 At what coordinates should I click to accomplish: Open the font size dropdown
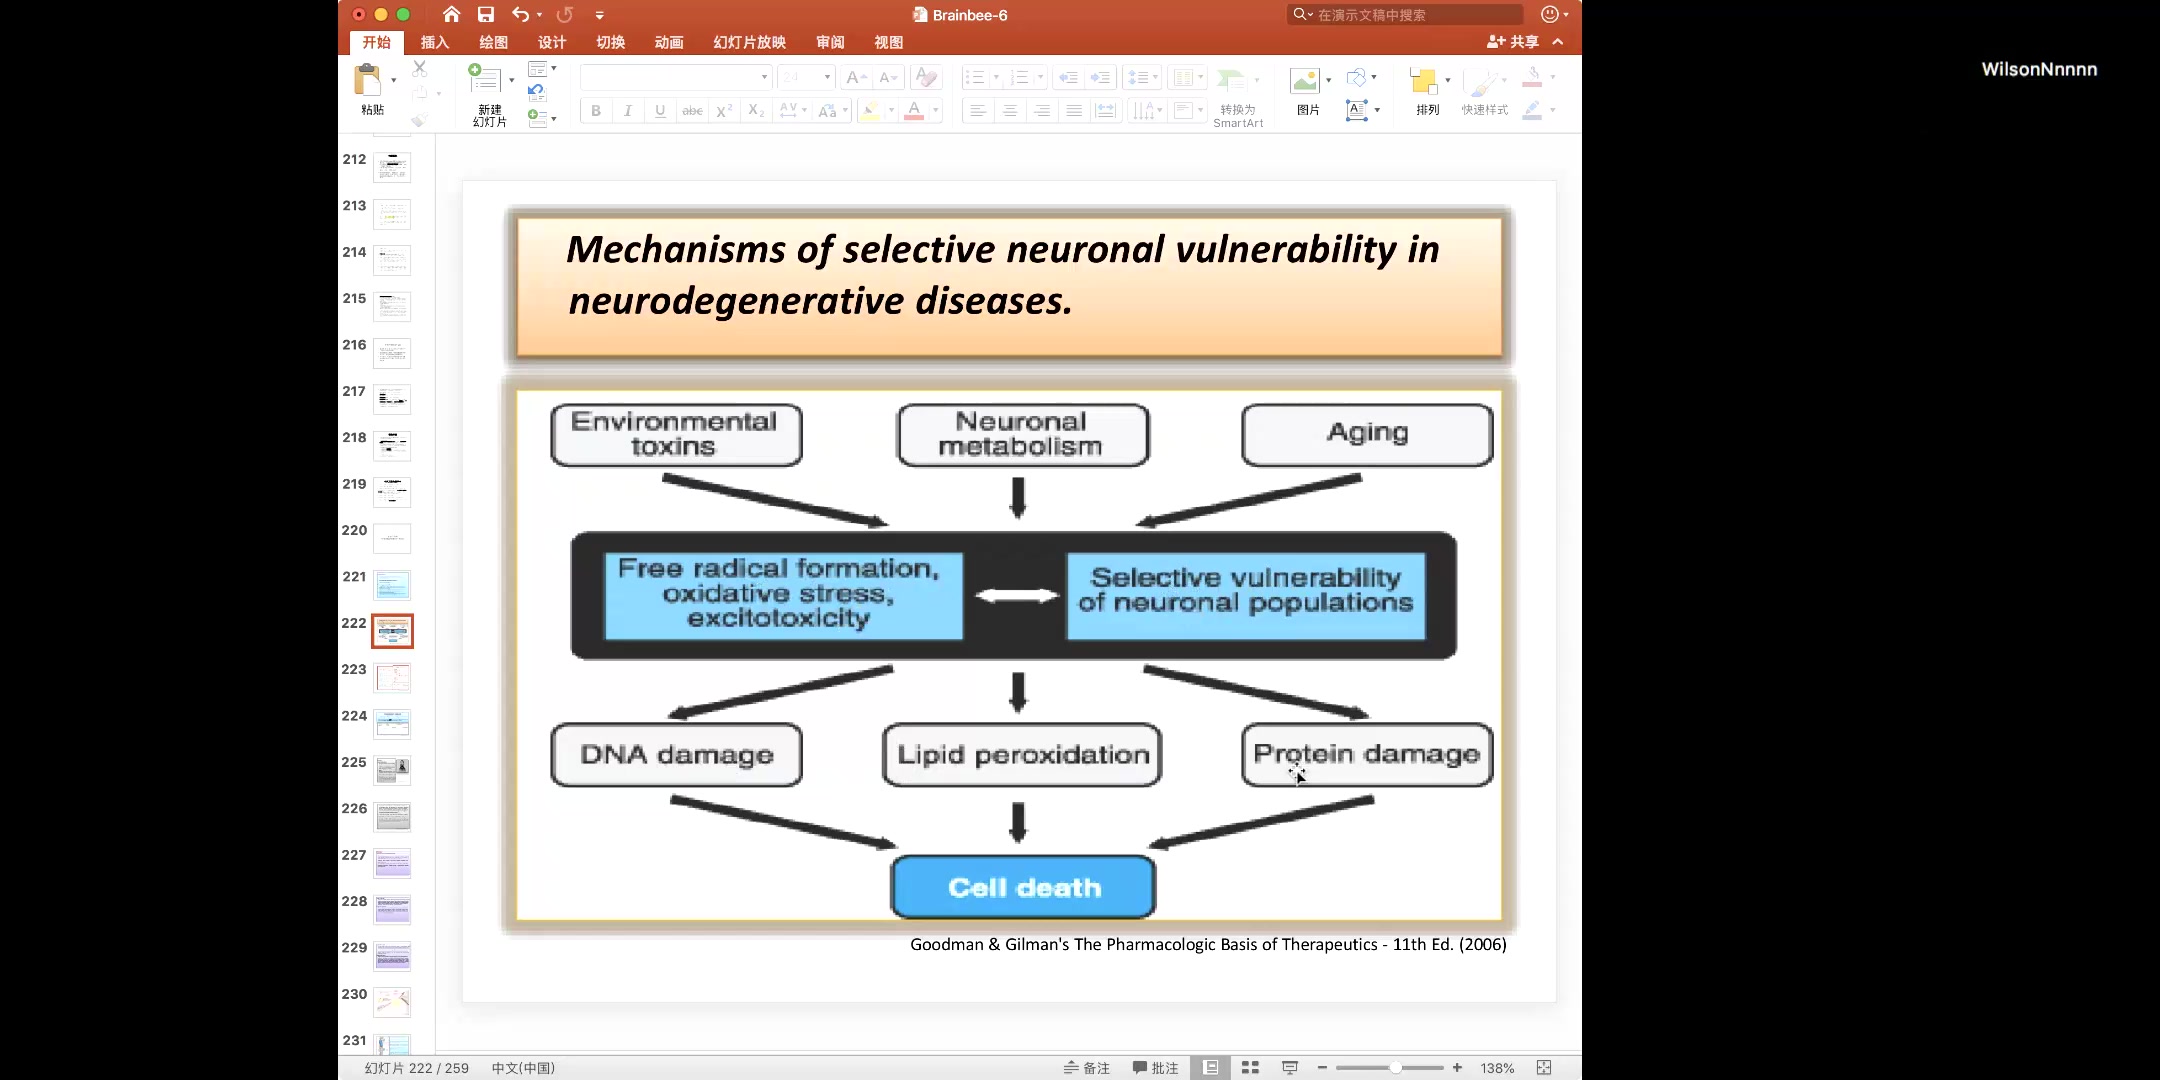(x=827, y=77)
